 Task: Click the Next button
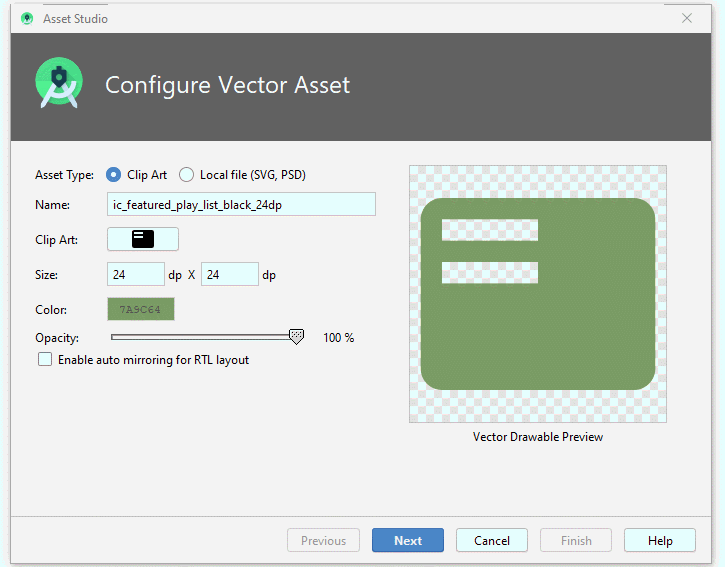(408, 540)
